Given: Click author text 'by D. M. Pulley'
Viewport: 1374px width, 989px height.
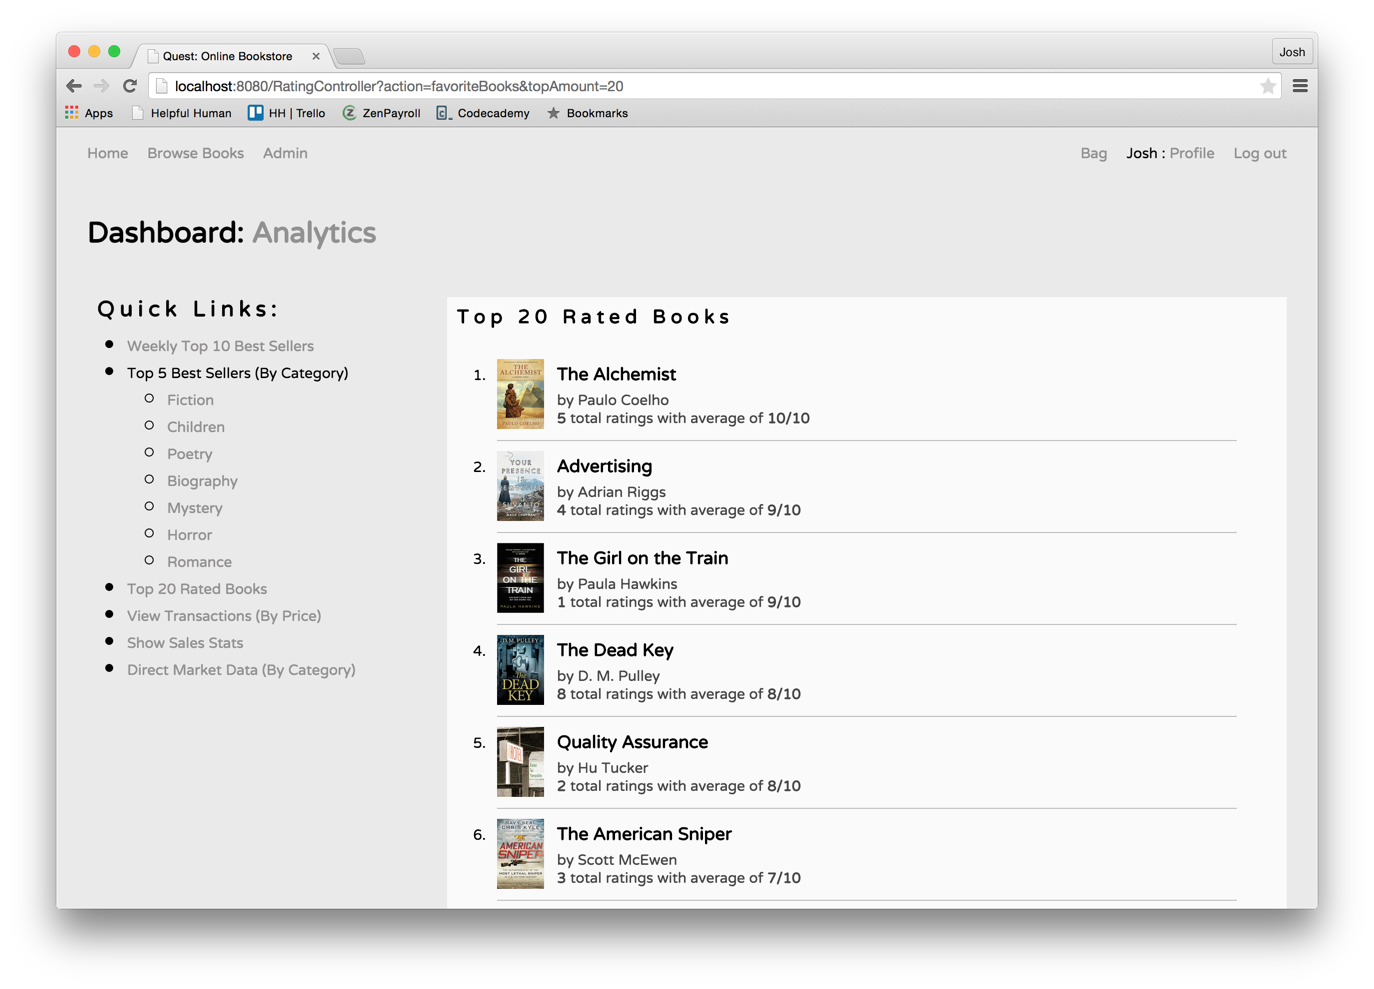Looking at the screenshot, I should coord(608,676).
